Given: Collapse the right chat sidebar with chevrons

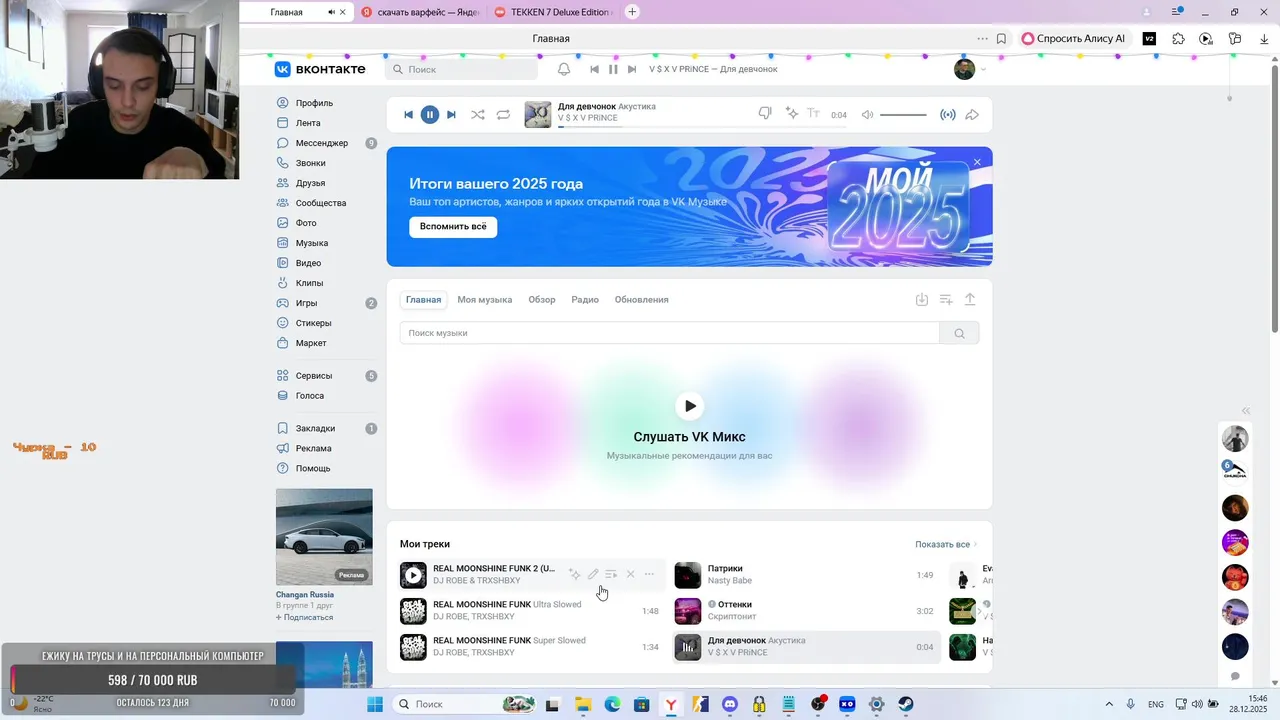Looking at the screenshot, I should (1246, 411).
